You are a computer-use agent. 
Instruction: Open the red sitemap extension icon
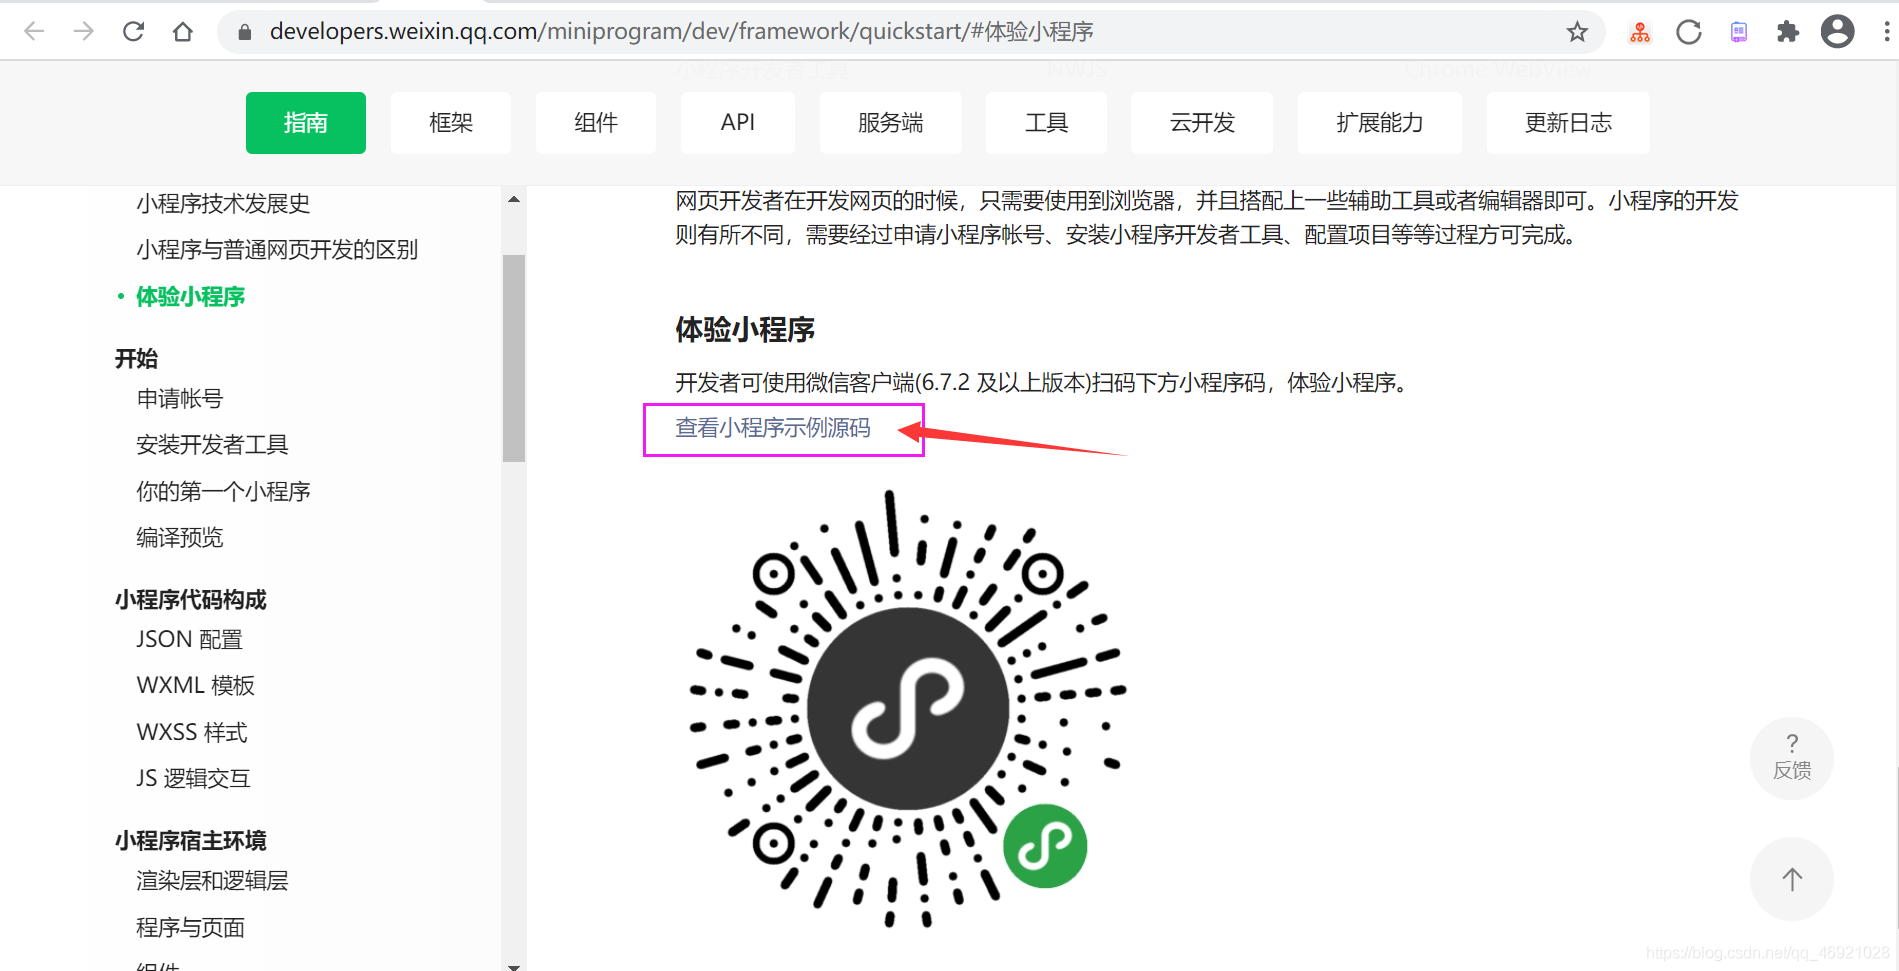[x=1640, y=32]
